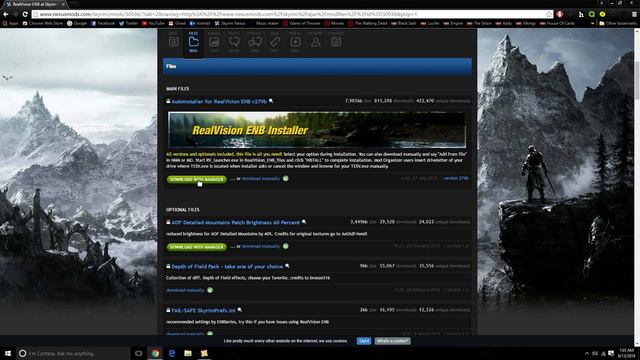Preview Depth of Field Pack magnifier icon

pyautogui.click(x=287, y=266)
